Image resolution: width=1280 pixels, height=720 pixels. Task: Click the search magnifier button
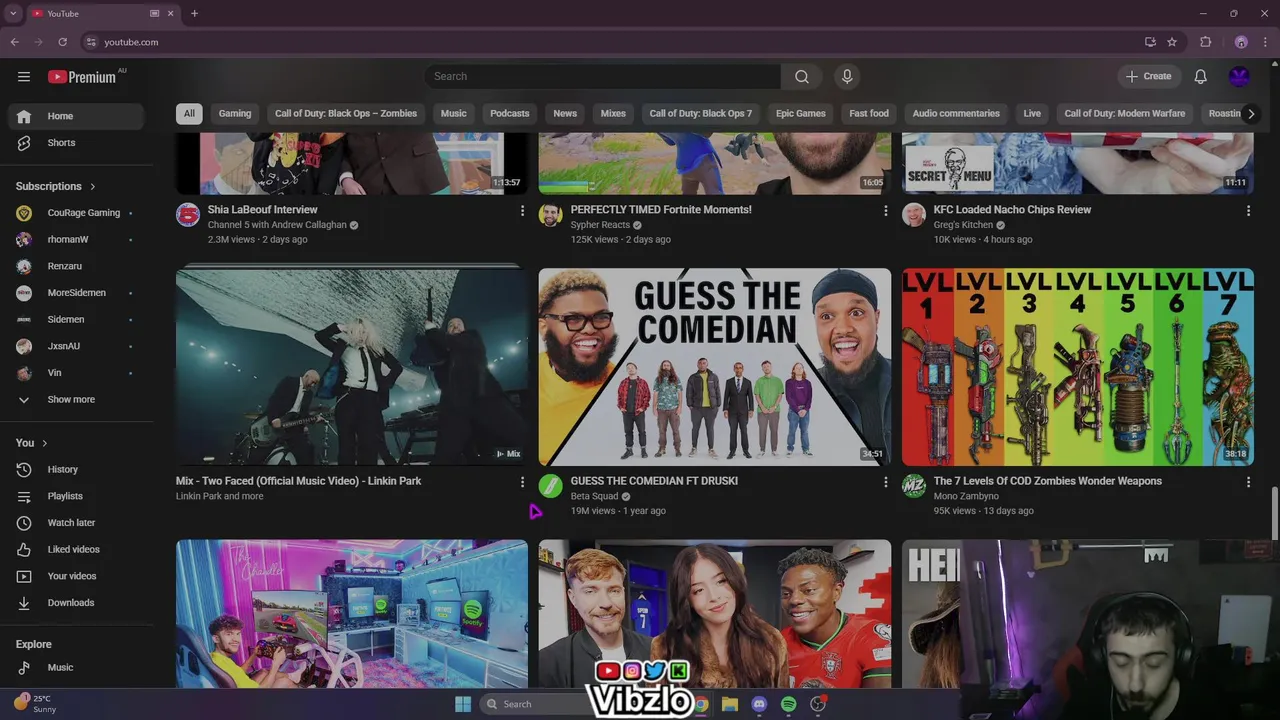pos(802,76)
